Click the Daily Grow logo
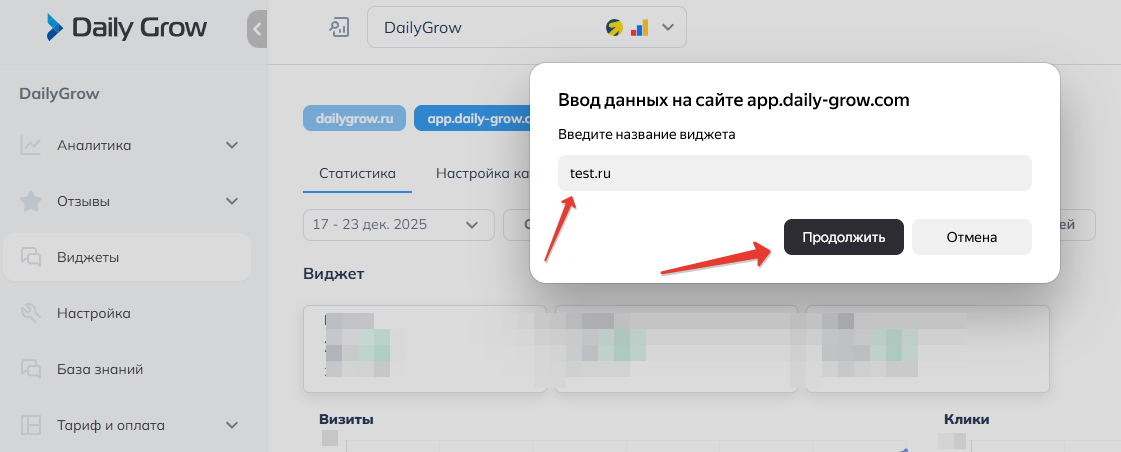Screen dimensions: 1121x452 tap(126, 28)
